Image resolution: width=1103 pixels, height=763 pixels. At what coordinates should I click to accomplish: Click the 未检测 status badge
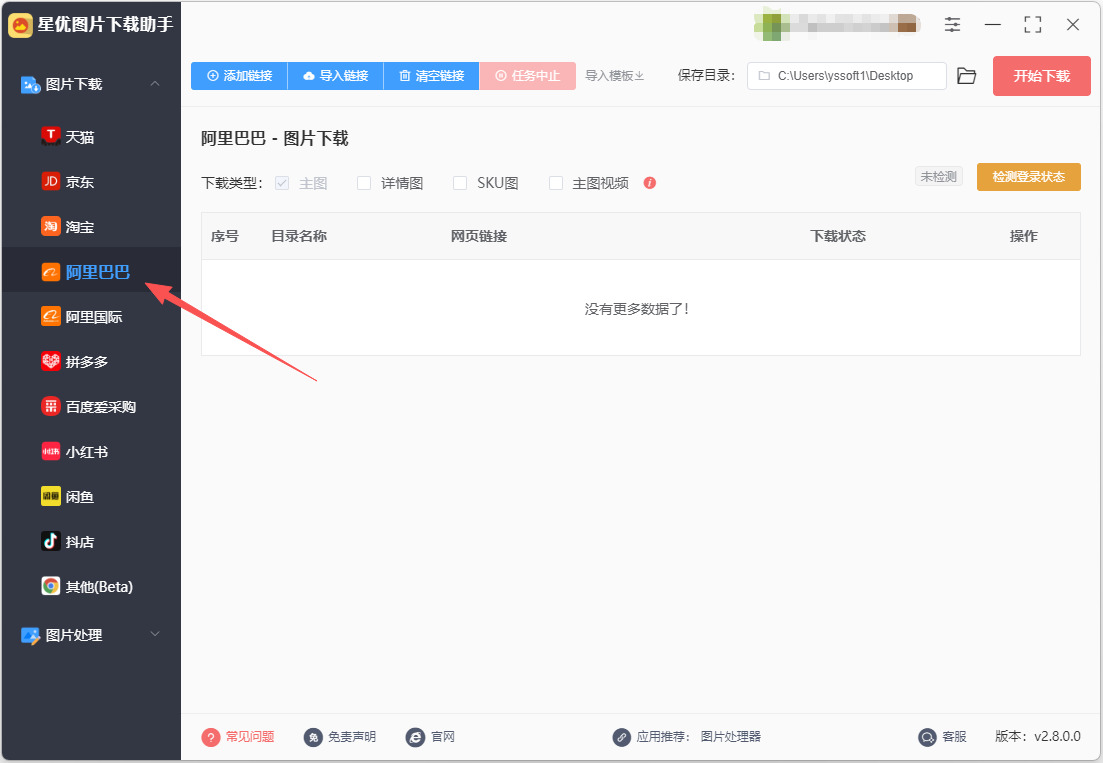click(x=938, y=177)
